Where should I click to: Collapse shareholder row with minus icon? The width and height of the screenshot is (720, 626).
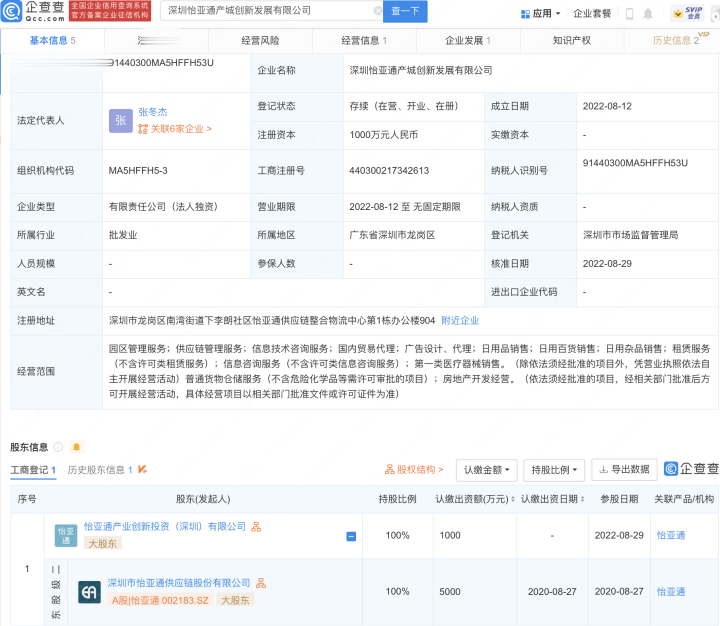pyautogui.click(x=351, y=536)
